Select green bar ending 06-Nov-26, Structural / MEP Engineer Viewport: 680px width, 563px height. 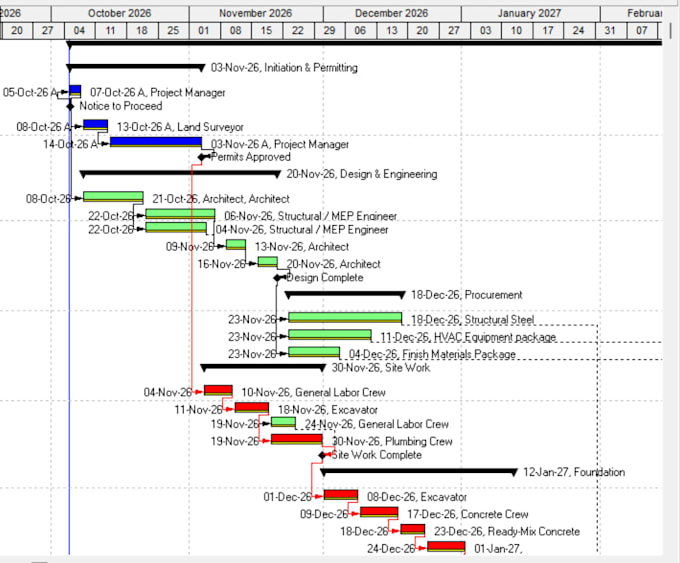180,214
